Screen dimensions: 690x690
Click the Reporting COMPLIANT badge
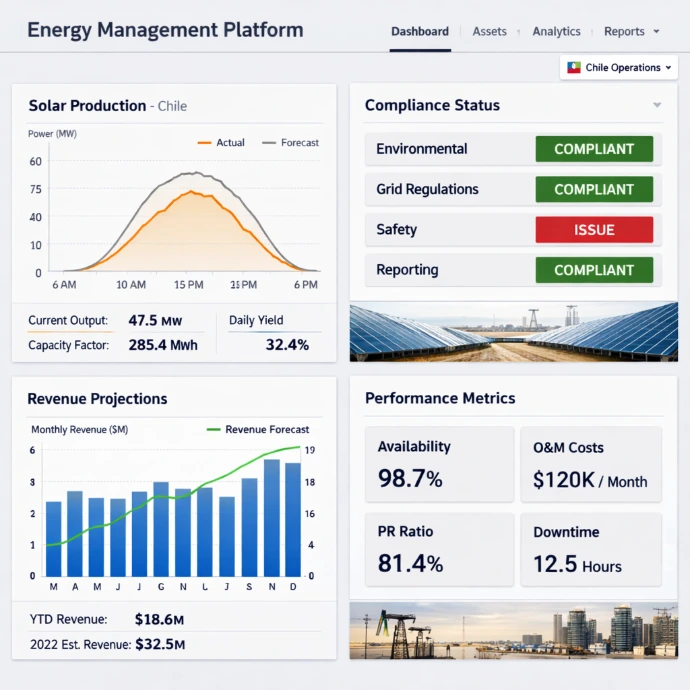594,270
